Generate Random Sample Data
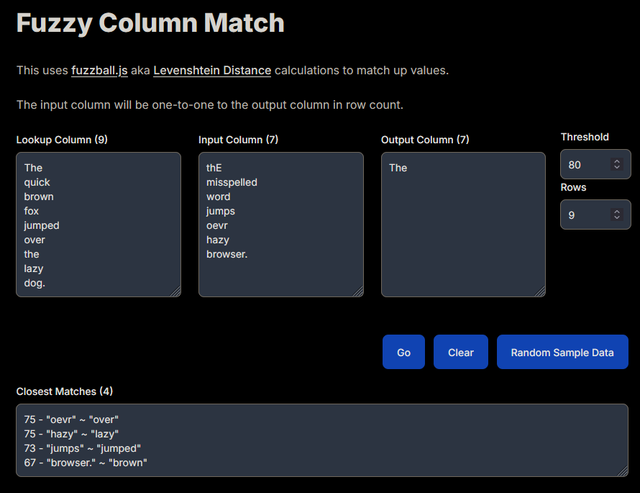 pyautogui.click(x=562, y=352)
